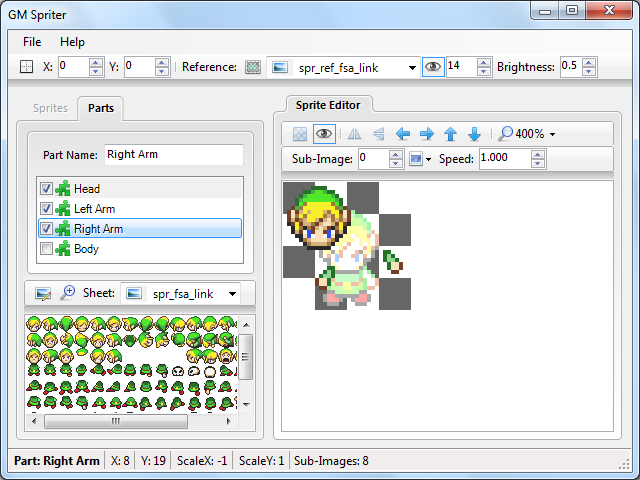Image resolution: width=640 pixels, height=480 pixels.
Task: Decrease Brightness with down spinner
Action: tap(589, 71)
